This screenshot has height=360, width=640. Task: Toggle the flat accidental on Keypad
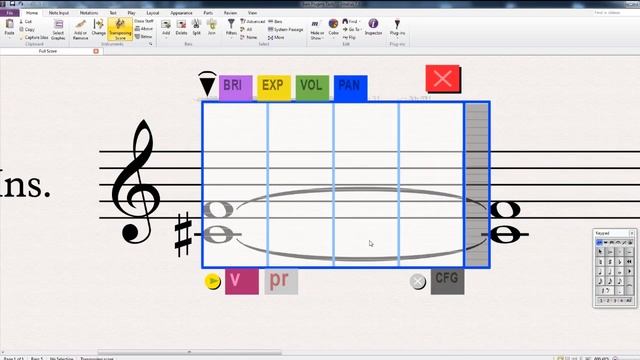click(619, 262)
